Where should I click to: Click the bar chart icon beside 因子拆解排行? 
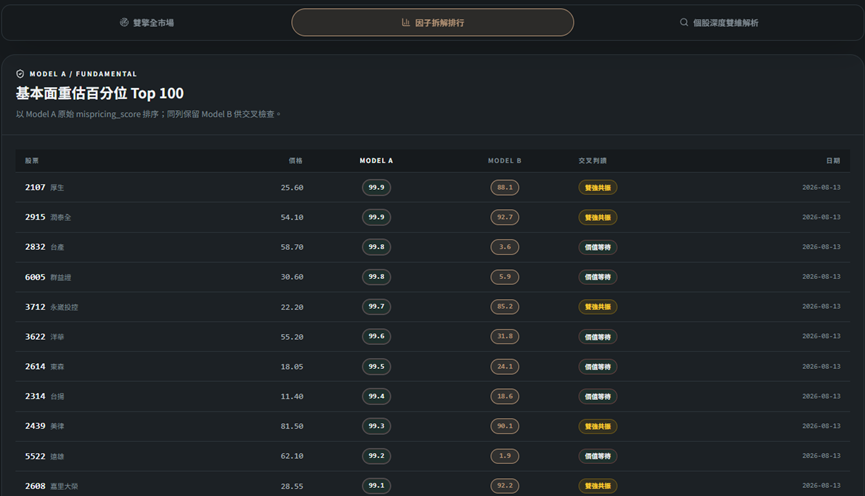[405, 23]
